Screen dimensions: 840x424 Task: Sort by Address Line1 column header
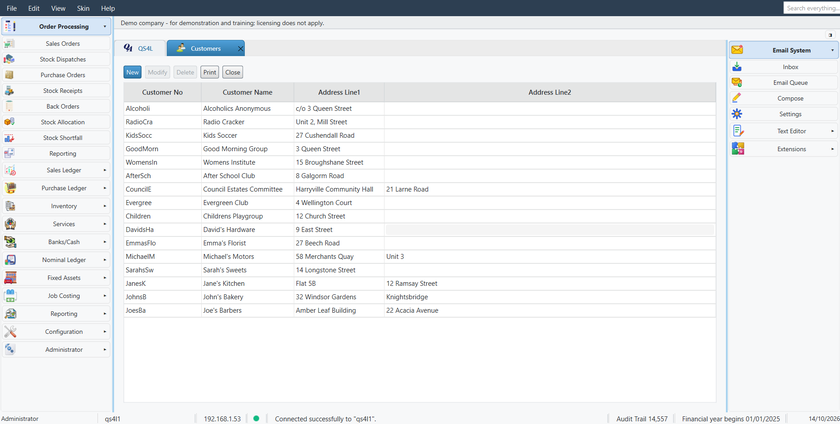(x=339, y=92)
